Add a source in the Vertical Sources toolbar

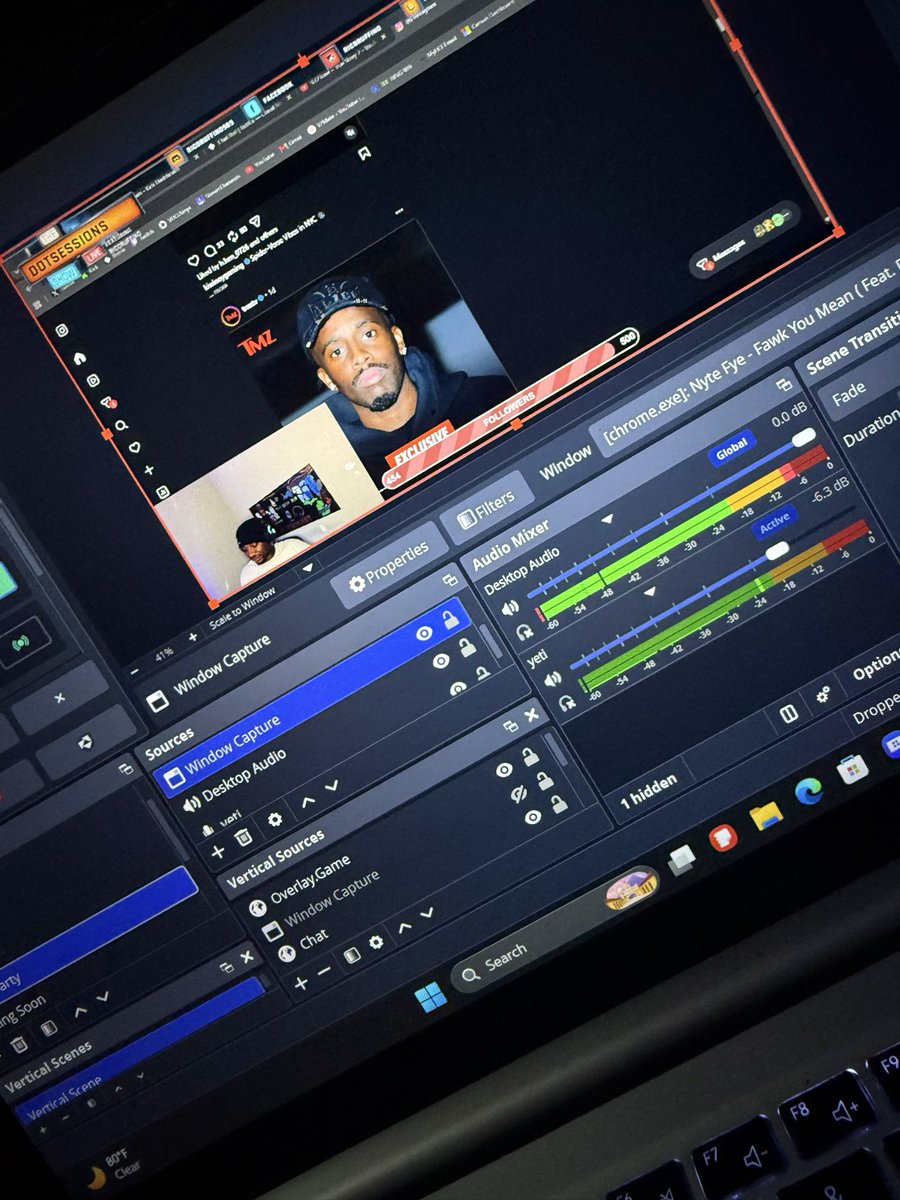click(300, 984)
